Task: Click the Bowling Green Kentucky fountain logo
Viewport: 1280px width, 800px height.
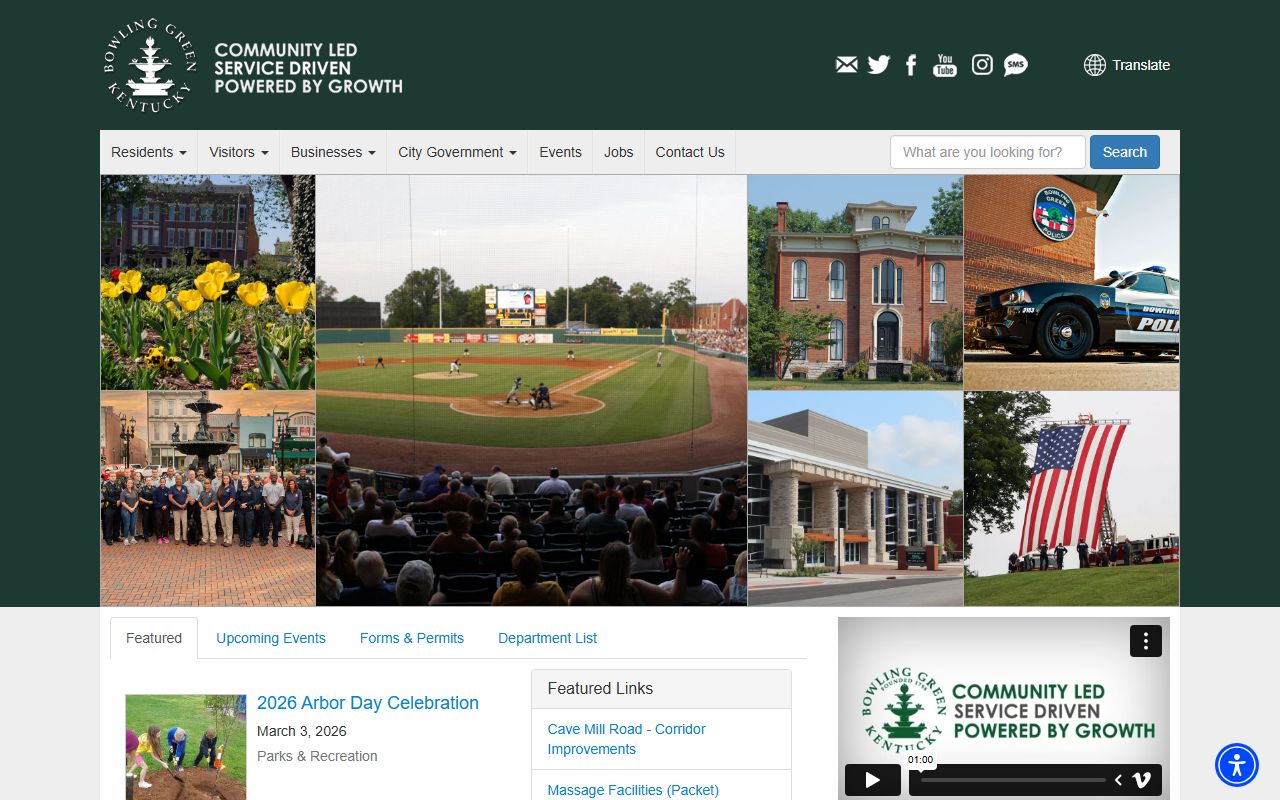Action: [x=150, y=66]
